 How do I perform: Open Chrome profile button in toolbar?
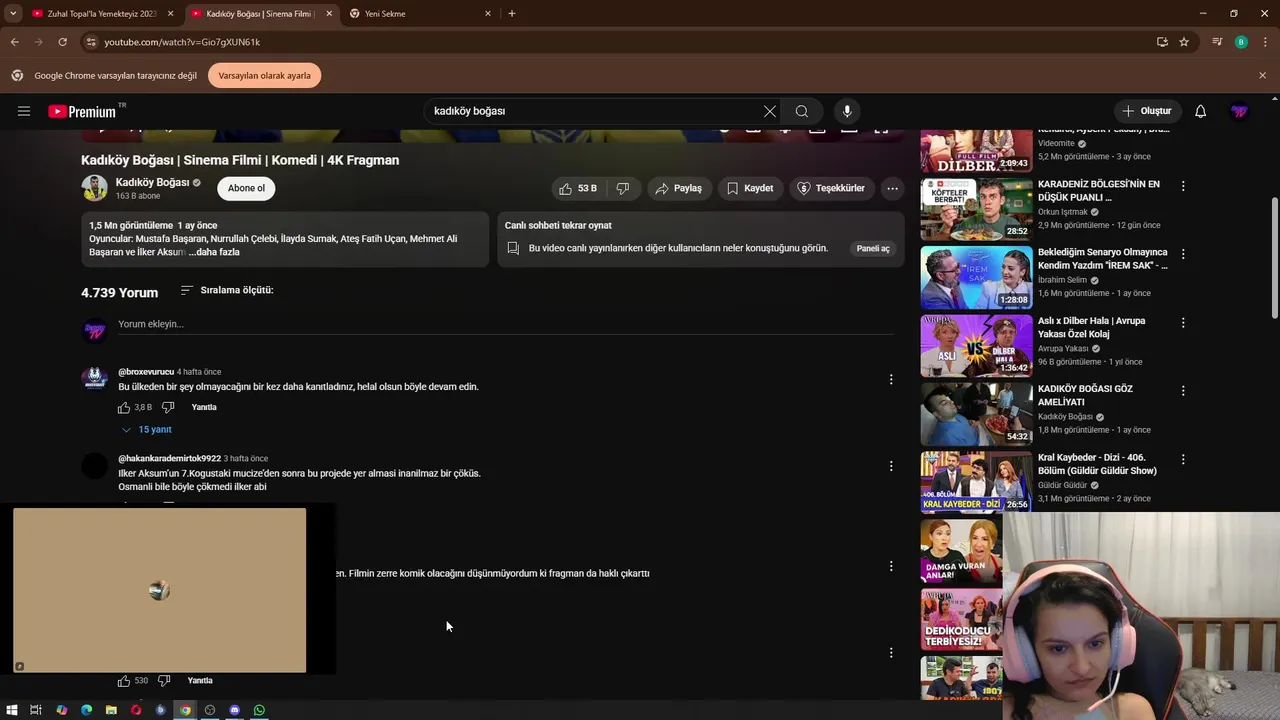1241,42
